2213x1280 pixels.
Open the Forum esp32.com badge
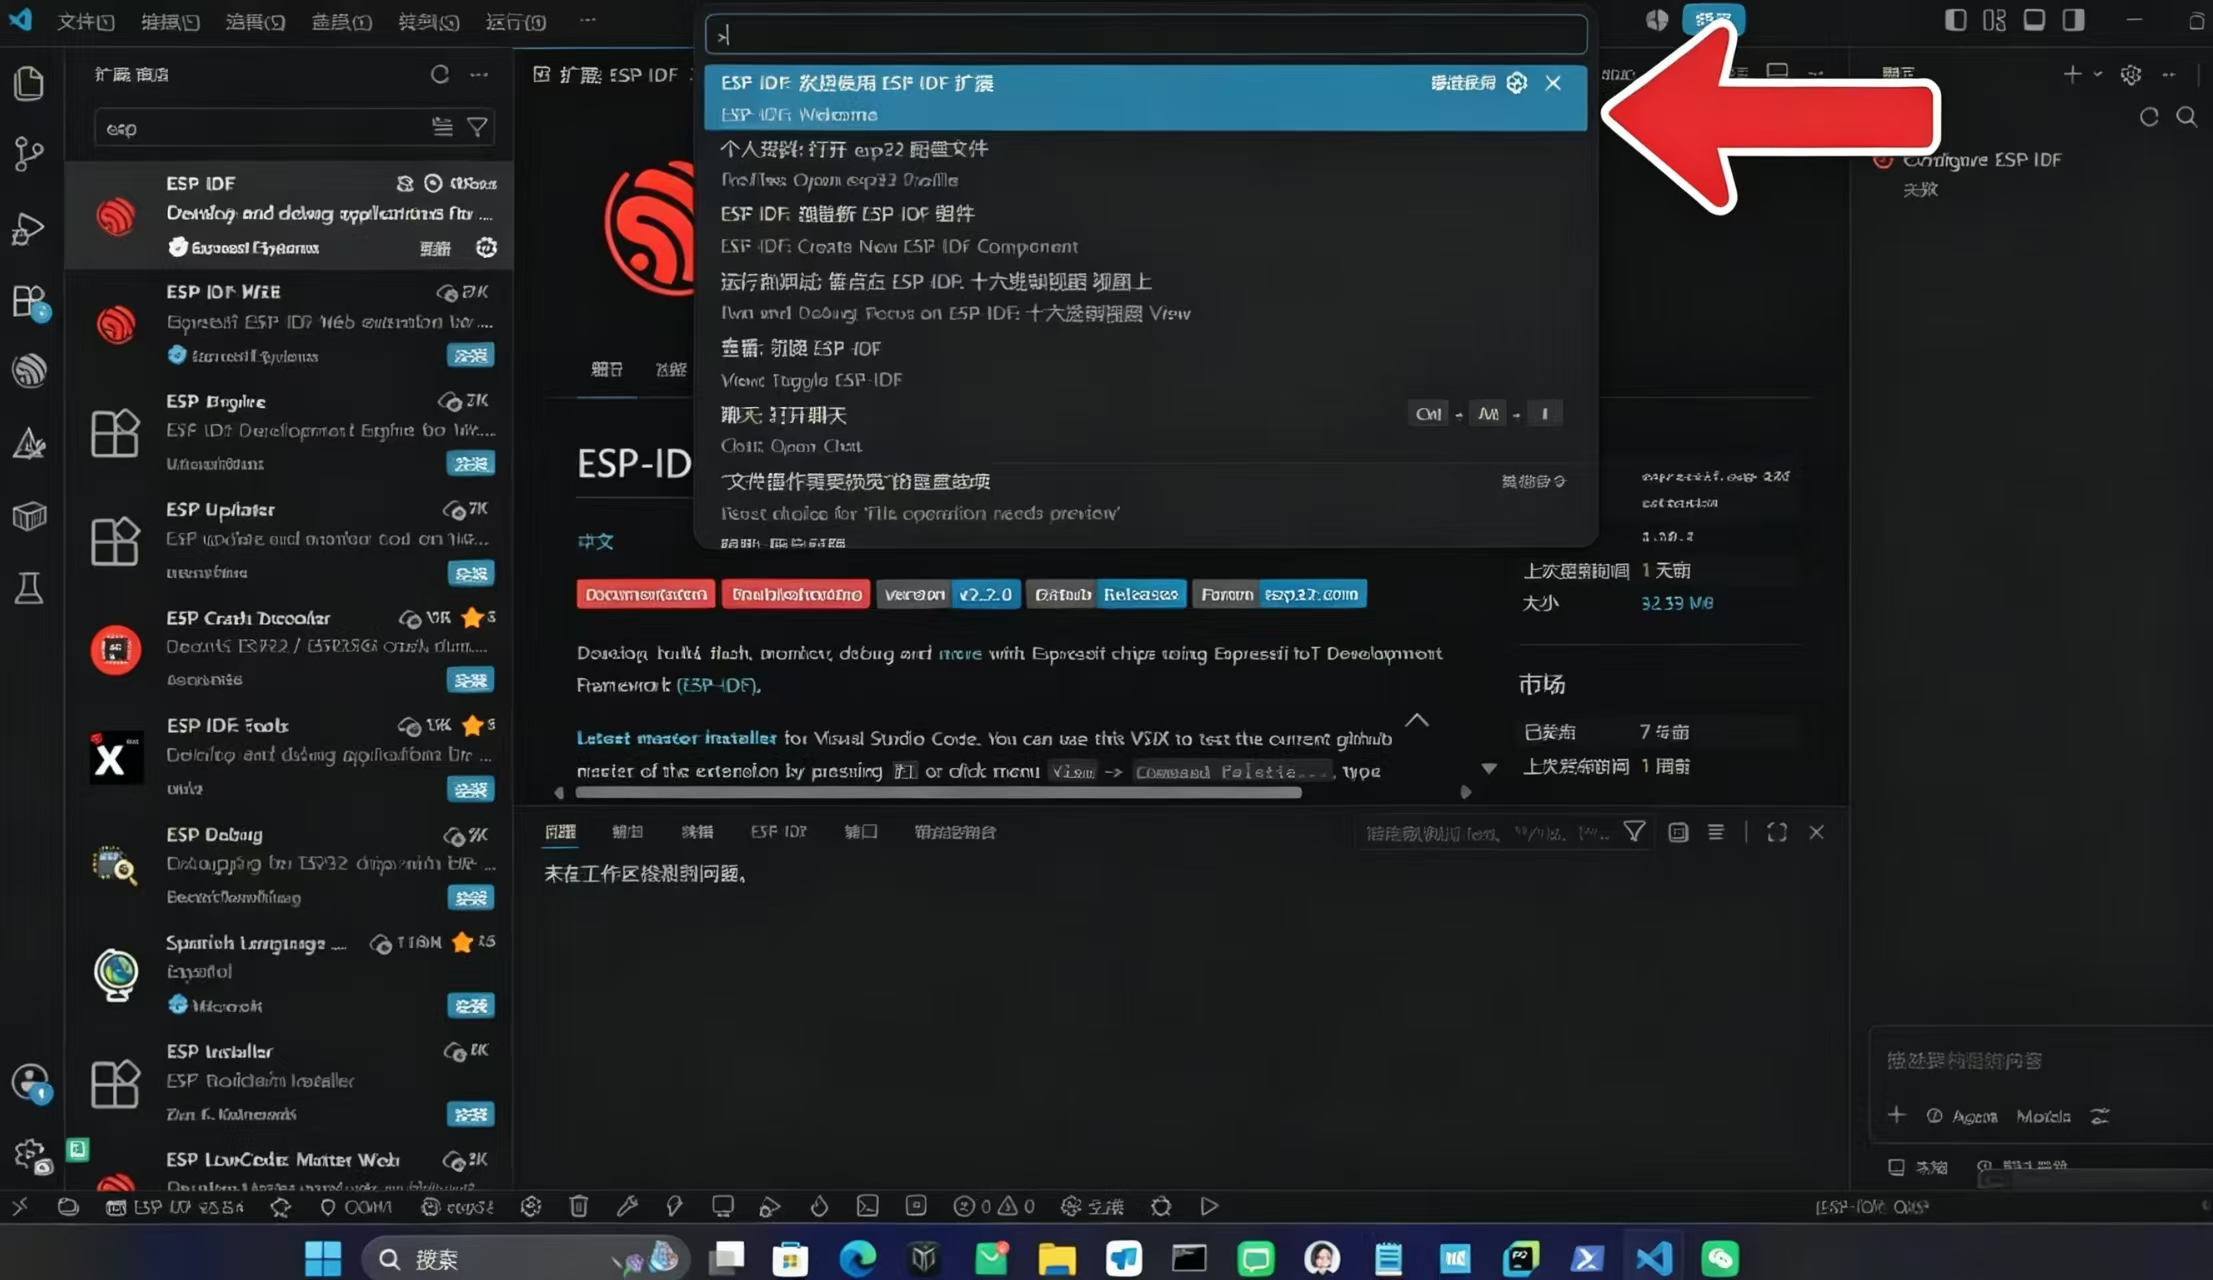[x=1279, y=594]
